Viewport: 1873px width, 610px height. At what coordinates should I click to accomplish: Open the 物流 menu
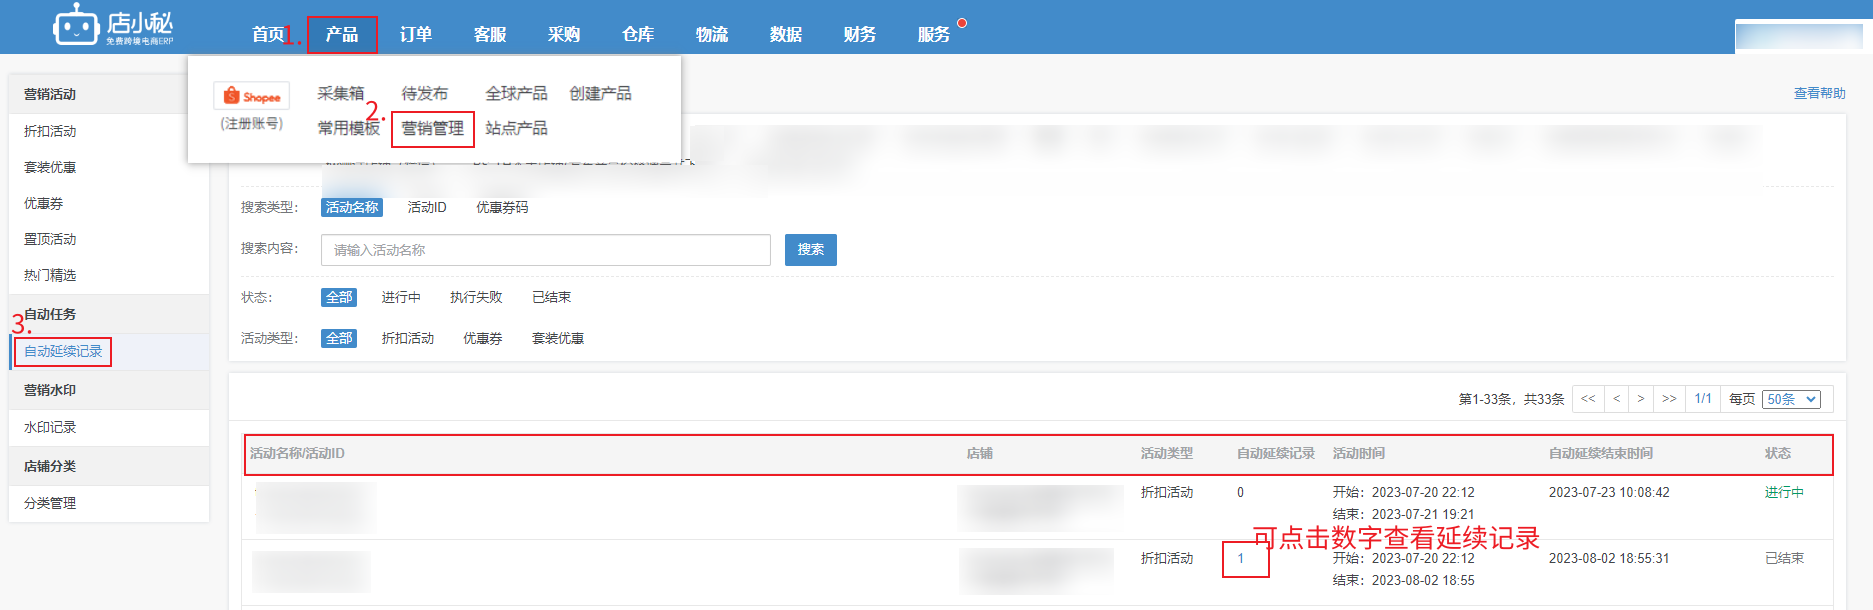pos(712,34)
